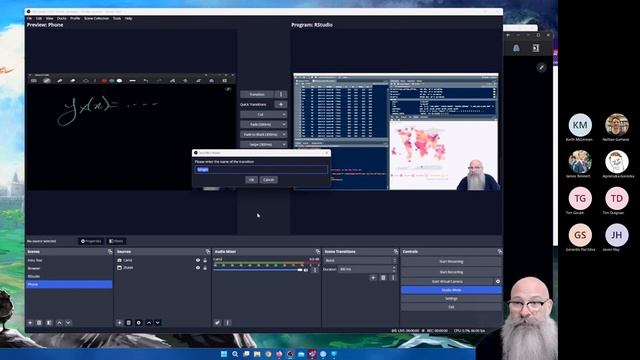Add a new scene with the Scenes plus icon
The image size is (640, 360).
30,322
